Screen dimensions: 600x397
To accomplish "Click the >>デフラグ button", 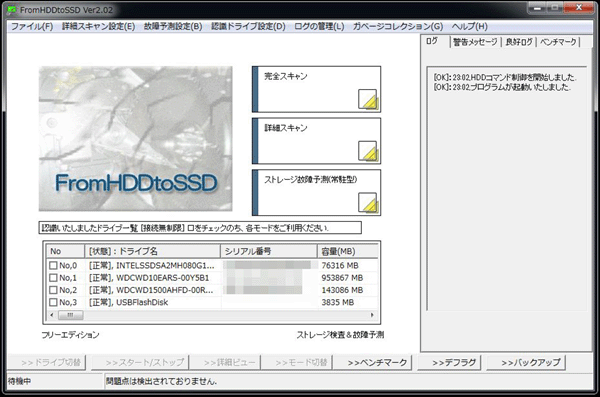I will pyautogui.click(x=449, y=362).
